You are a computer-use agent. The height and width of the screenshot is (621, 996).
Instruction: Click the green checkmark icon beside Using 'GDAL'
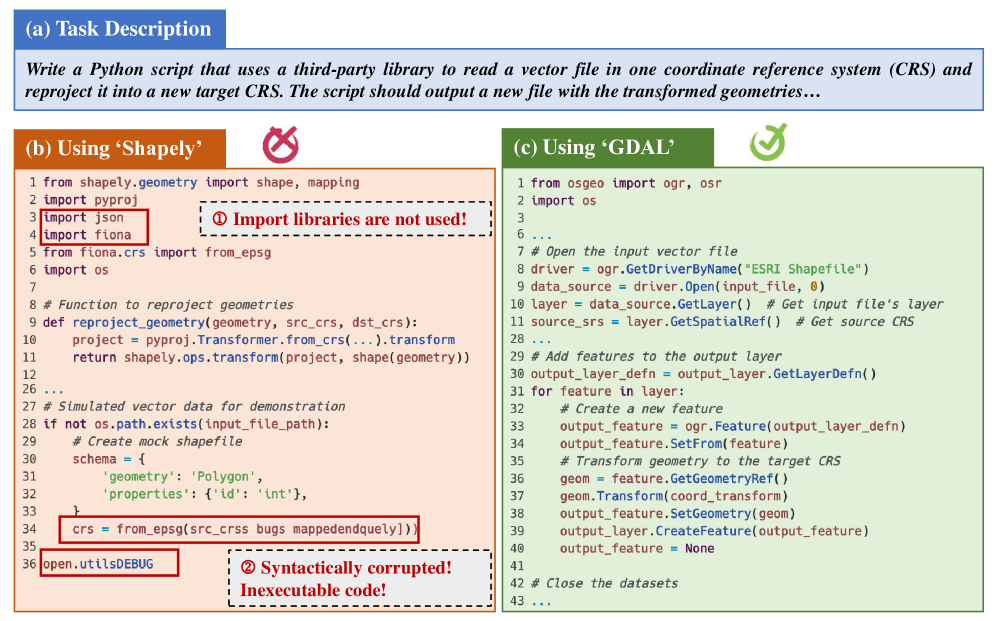pos(768,142)
